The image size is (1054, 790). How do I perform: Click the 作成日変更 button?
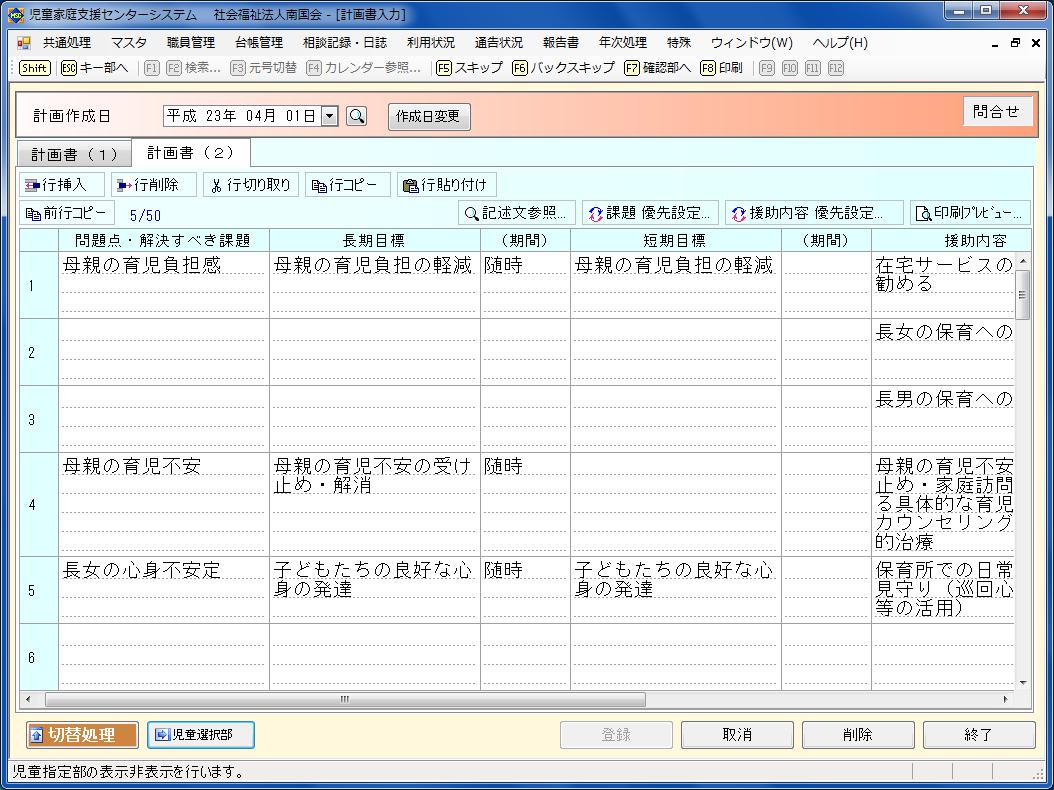(428, 116)
